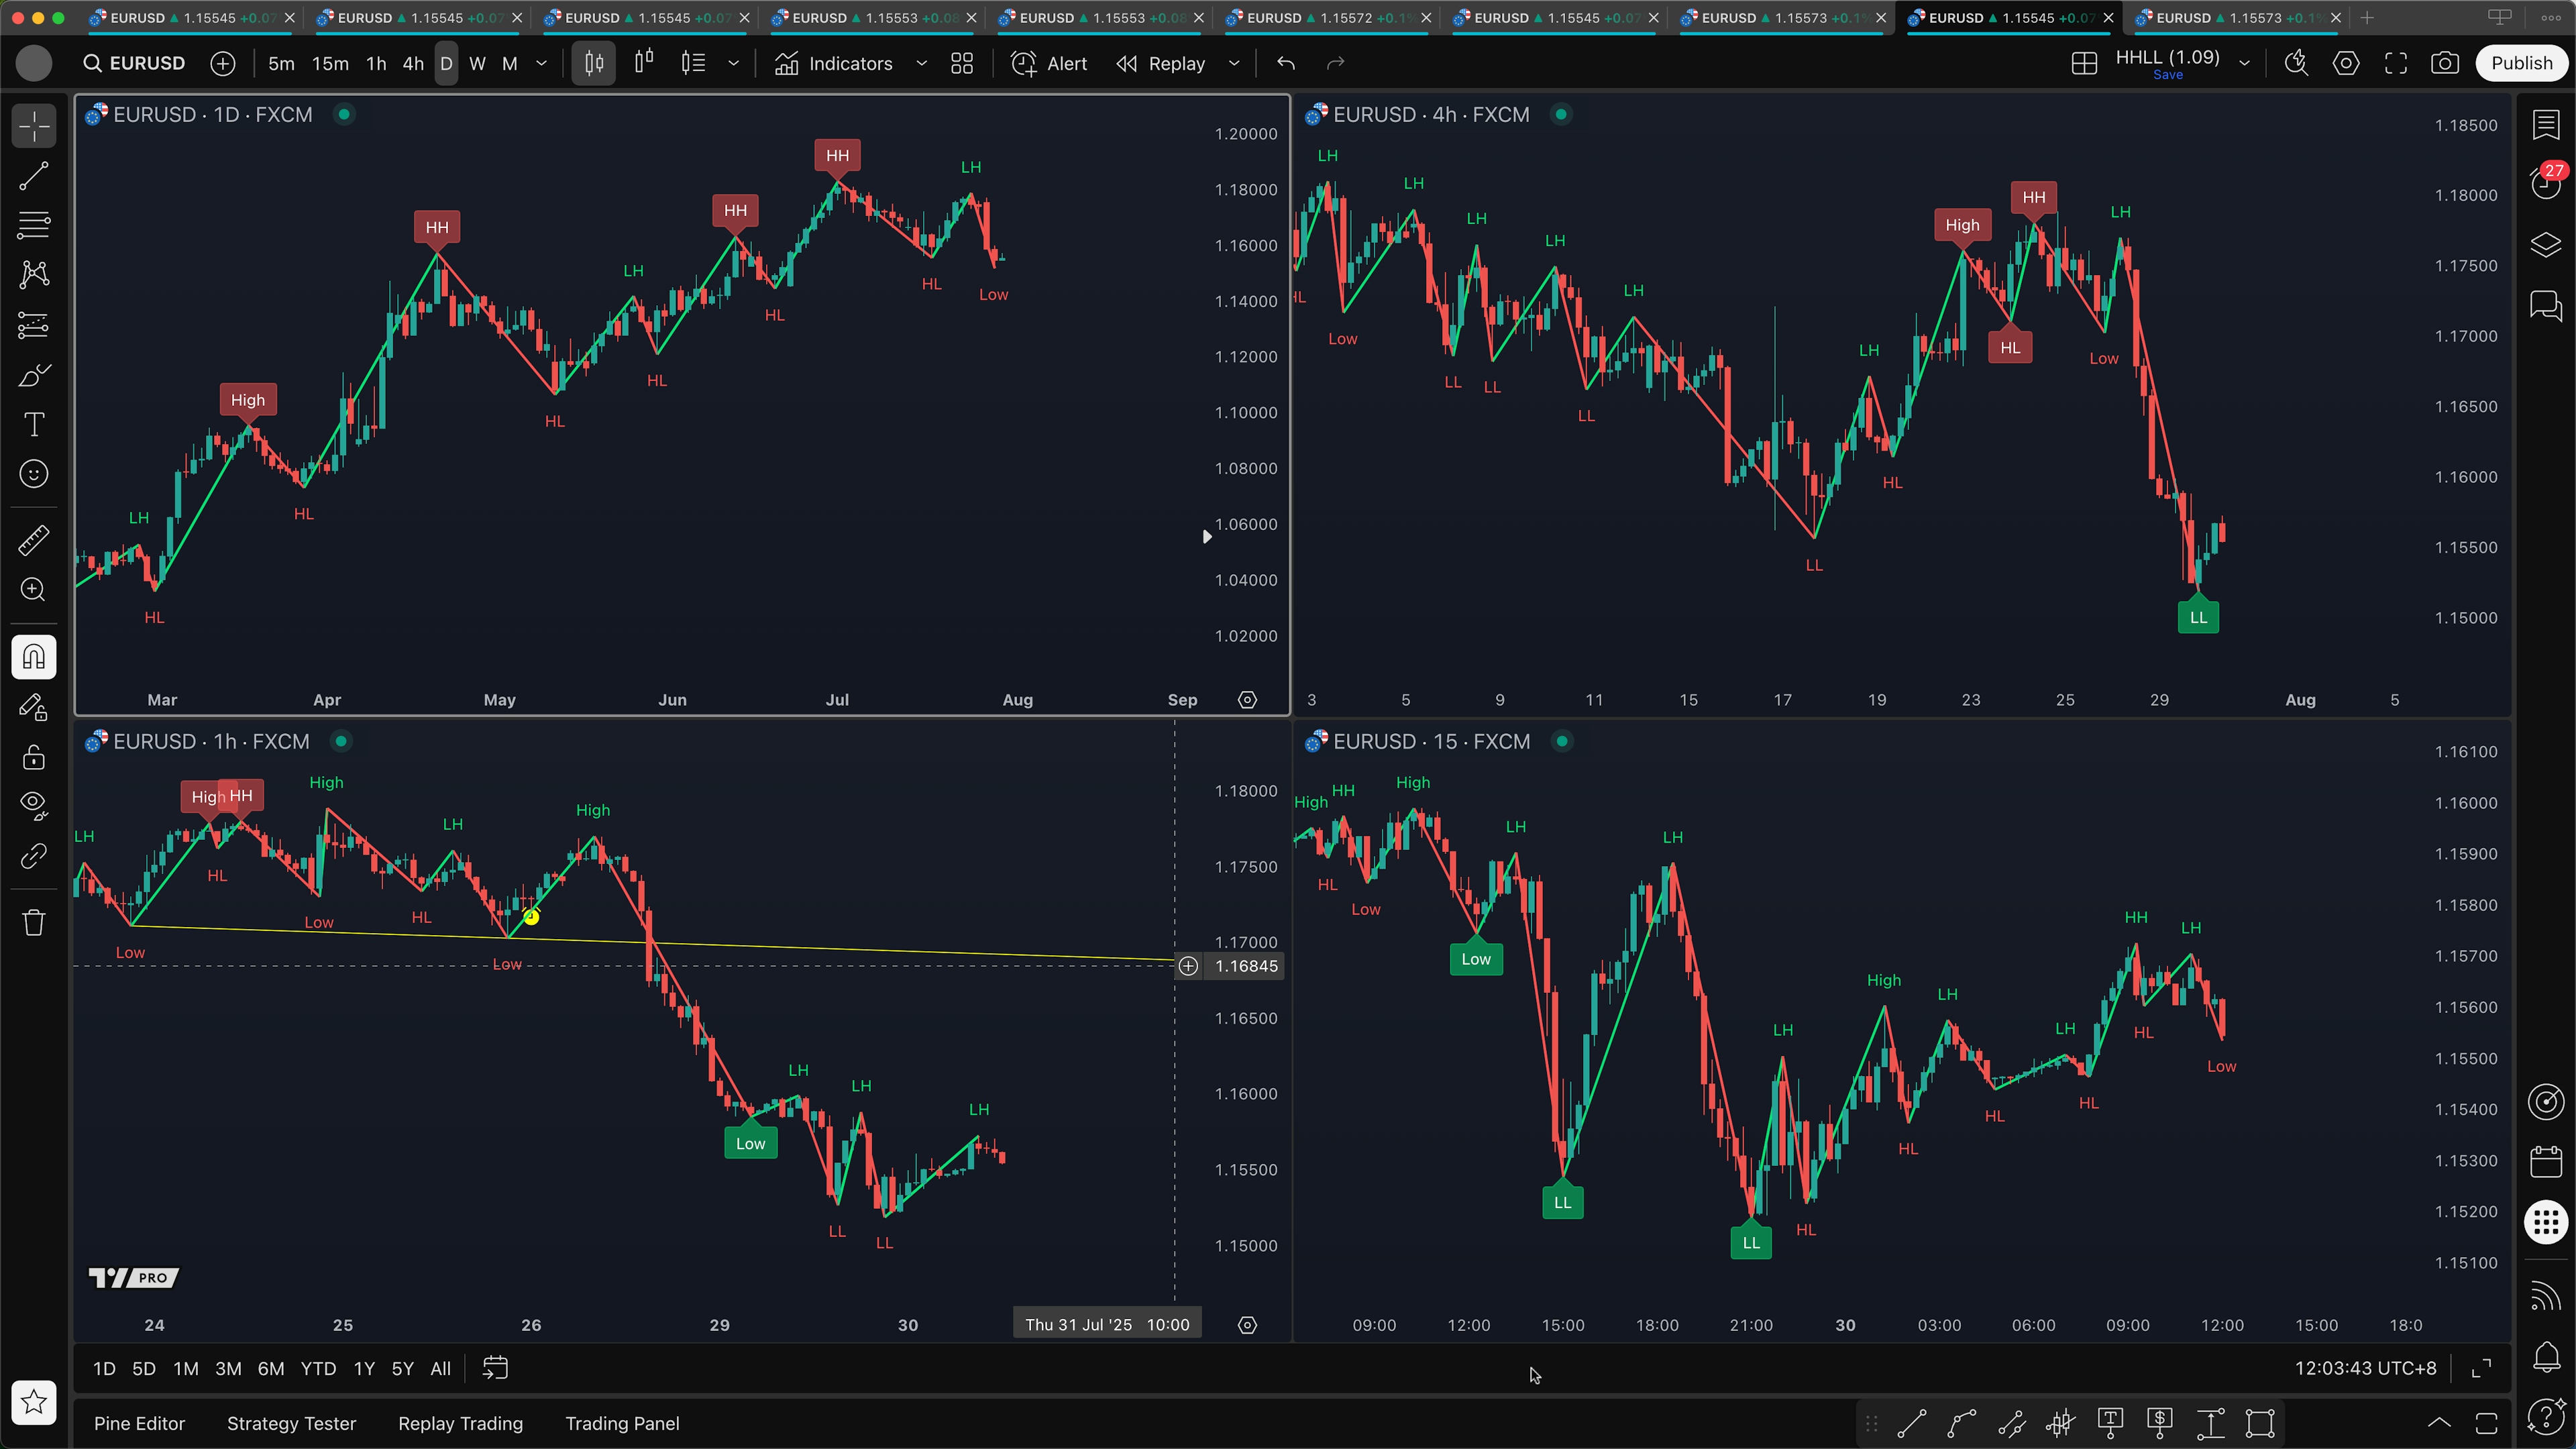This screenshot has height=1449, width=2576.
Task: Select the Text tool
Action: click(34, 424)
